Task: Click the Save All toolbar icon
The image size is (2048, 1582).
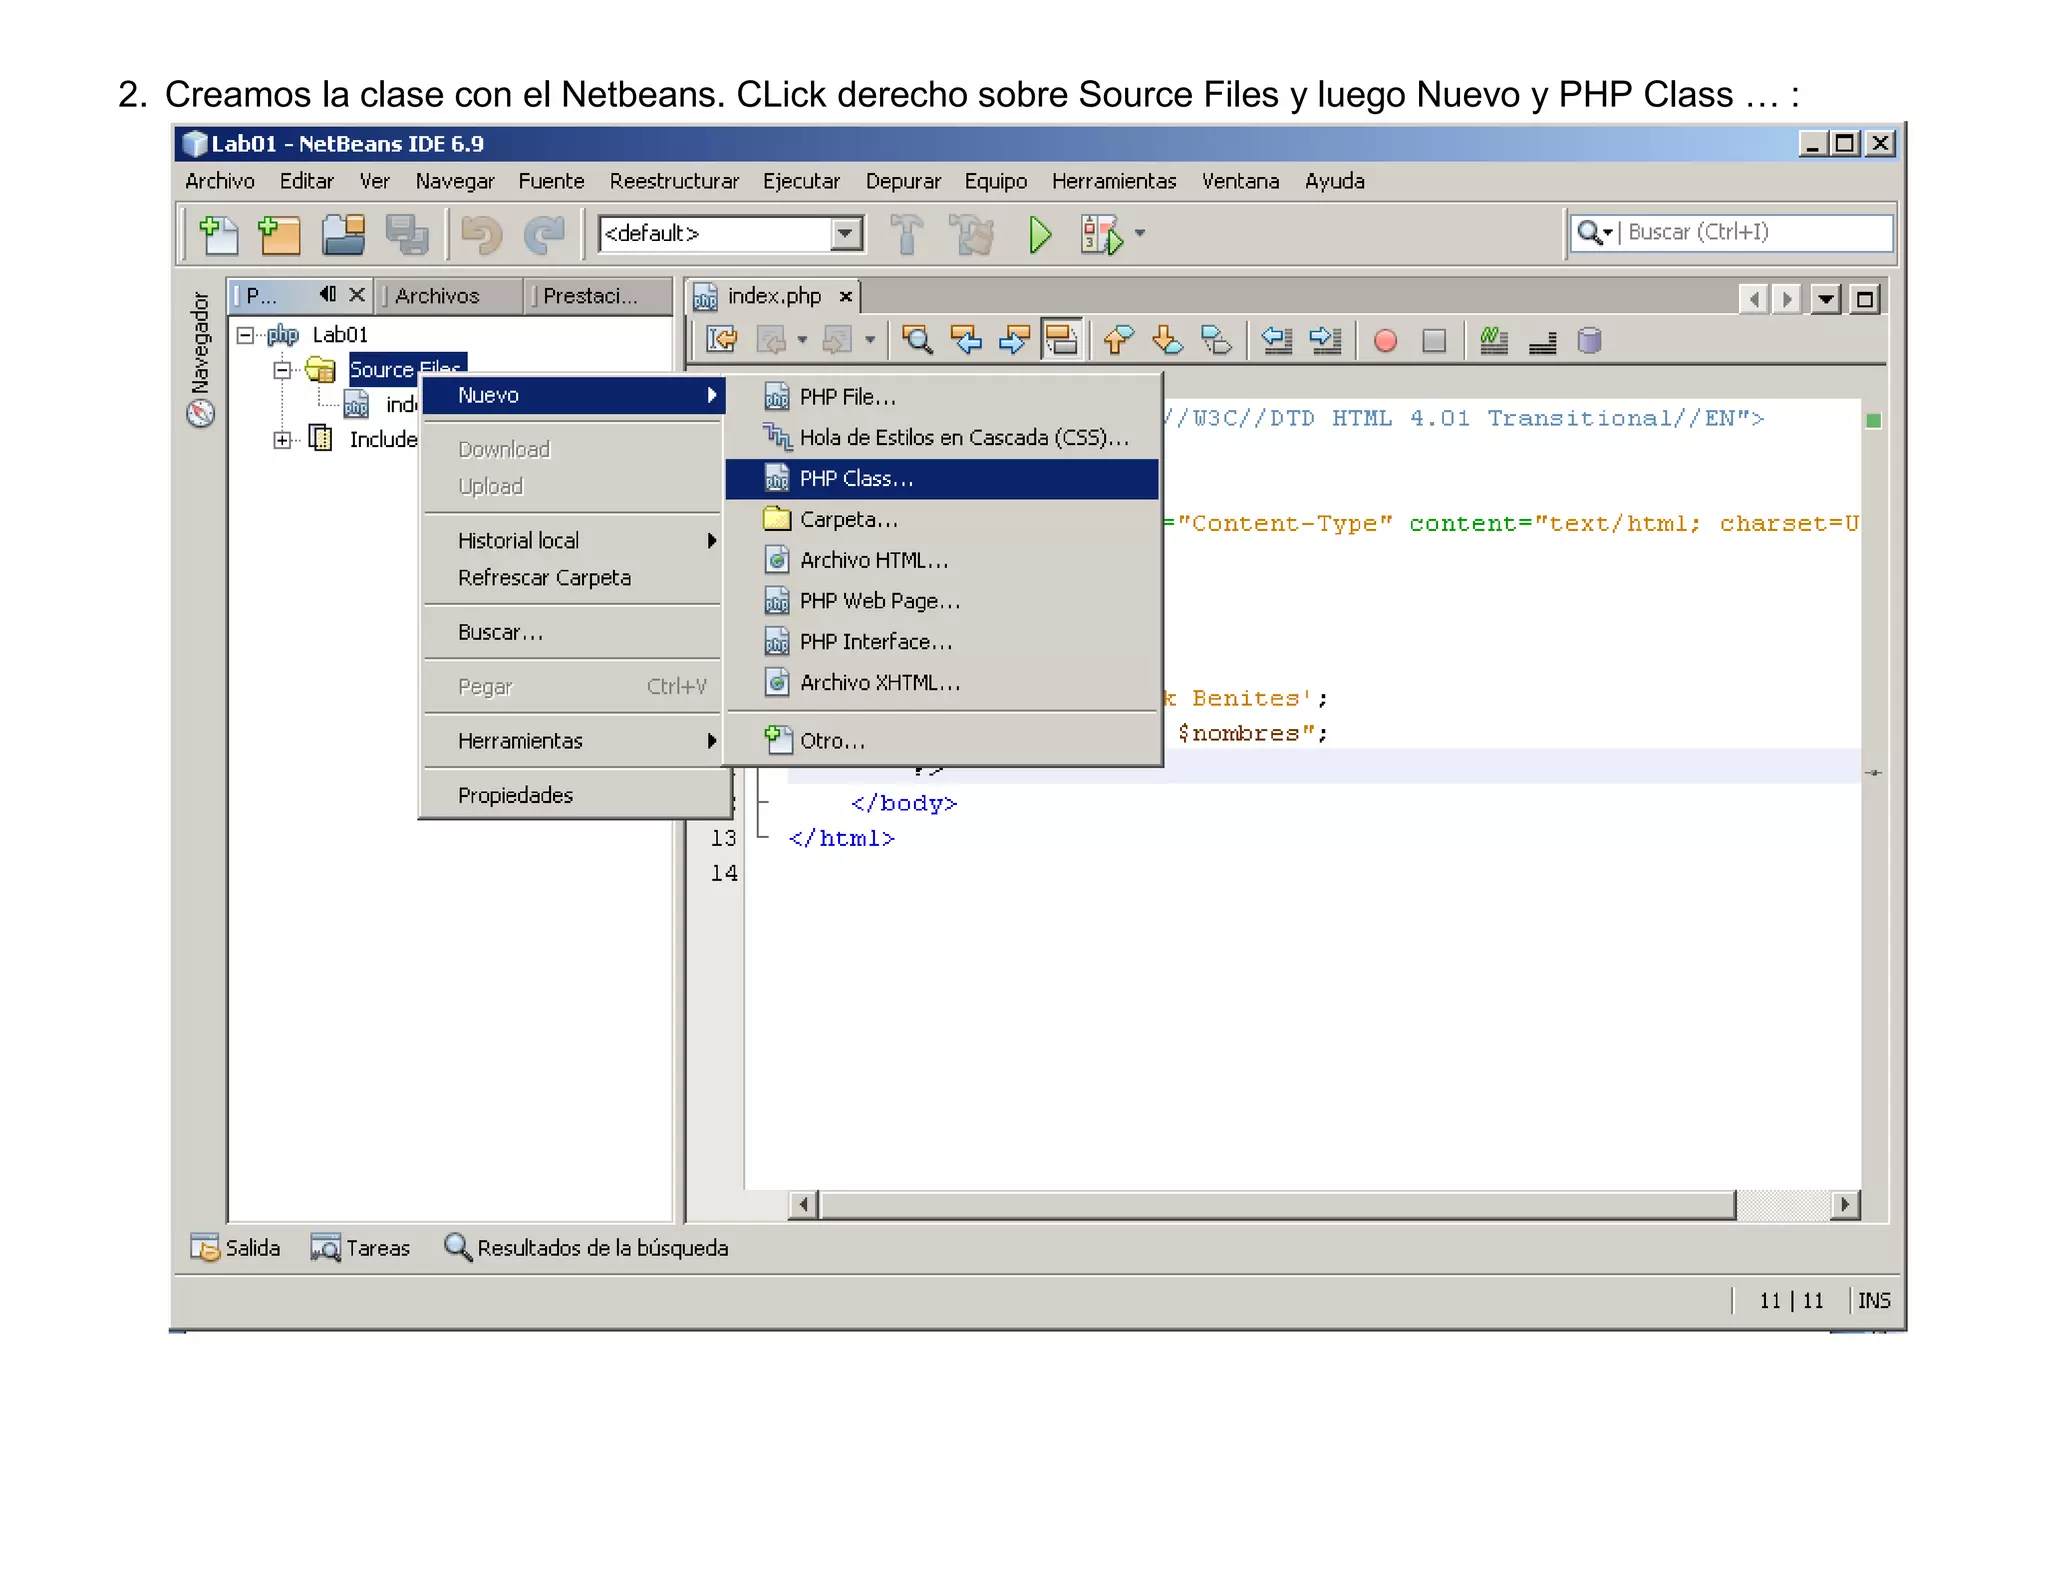Action: point(406,235)
